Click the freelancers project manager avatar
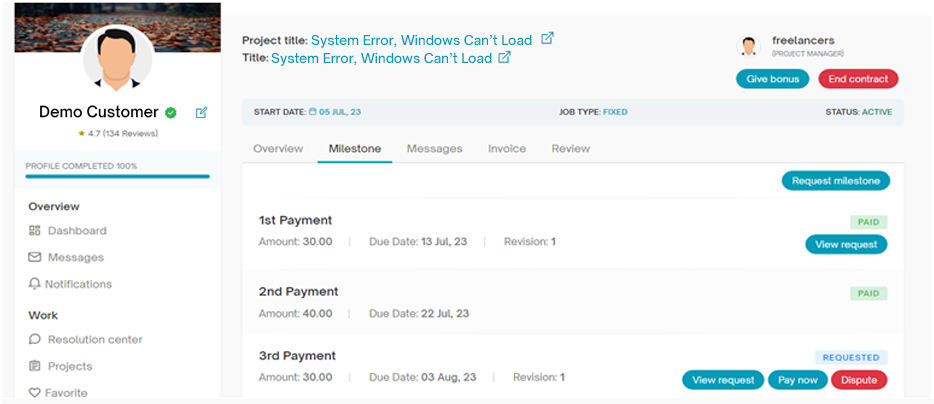The height and width of the screenshot is (404, 934). click(x=748, y=46)
